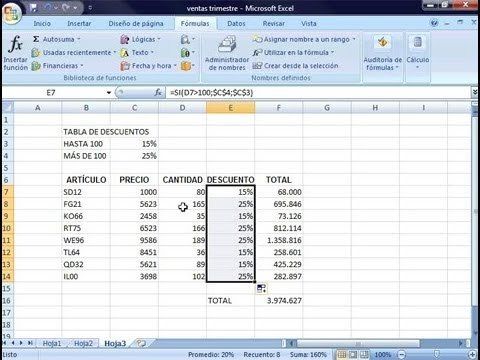Switch to the Inicio ribbon tab
This screenshot has height=360, width=480.
click(42, 23)
